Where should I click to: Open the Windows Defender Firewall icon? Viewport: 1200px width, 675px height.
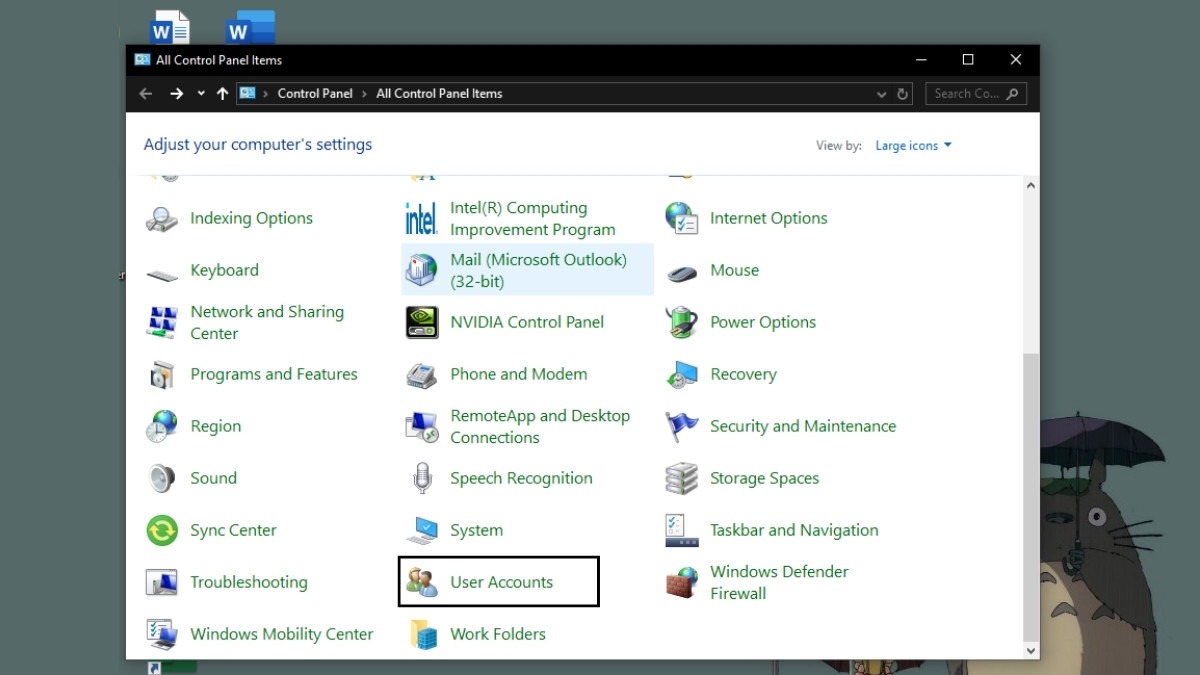click(x=682, y=583)
